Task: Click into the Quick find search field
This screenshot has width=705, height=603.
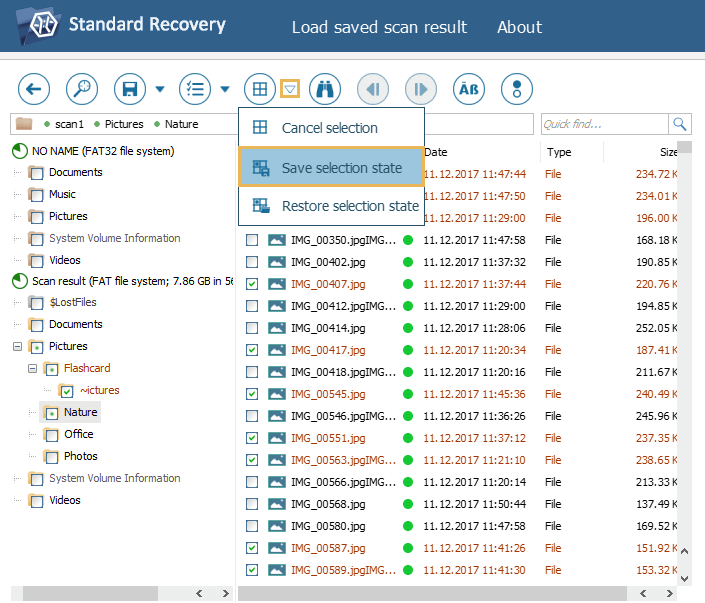Action: pos(604,124)
